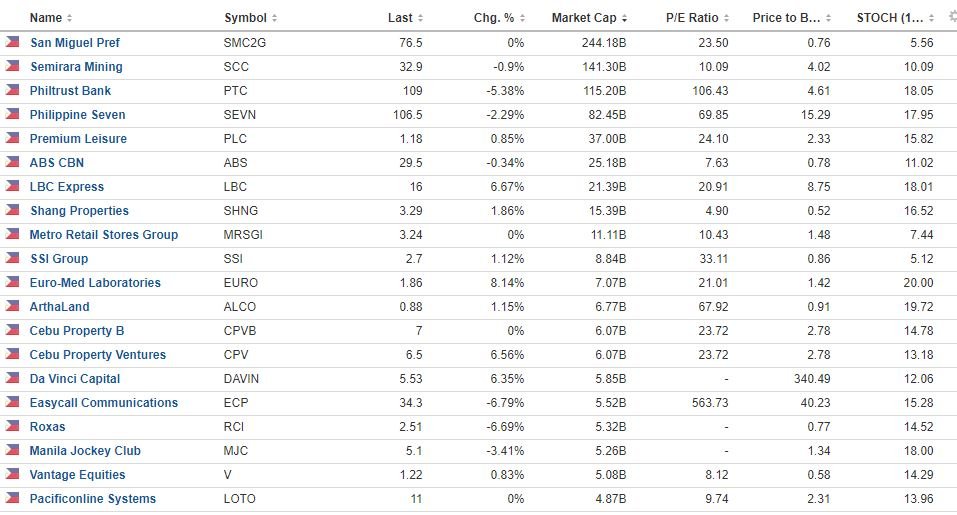Sort by Chg. % column header

click(494, 18)
